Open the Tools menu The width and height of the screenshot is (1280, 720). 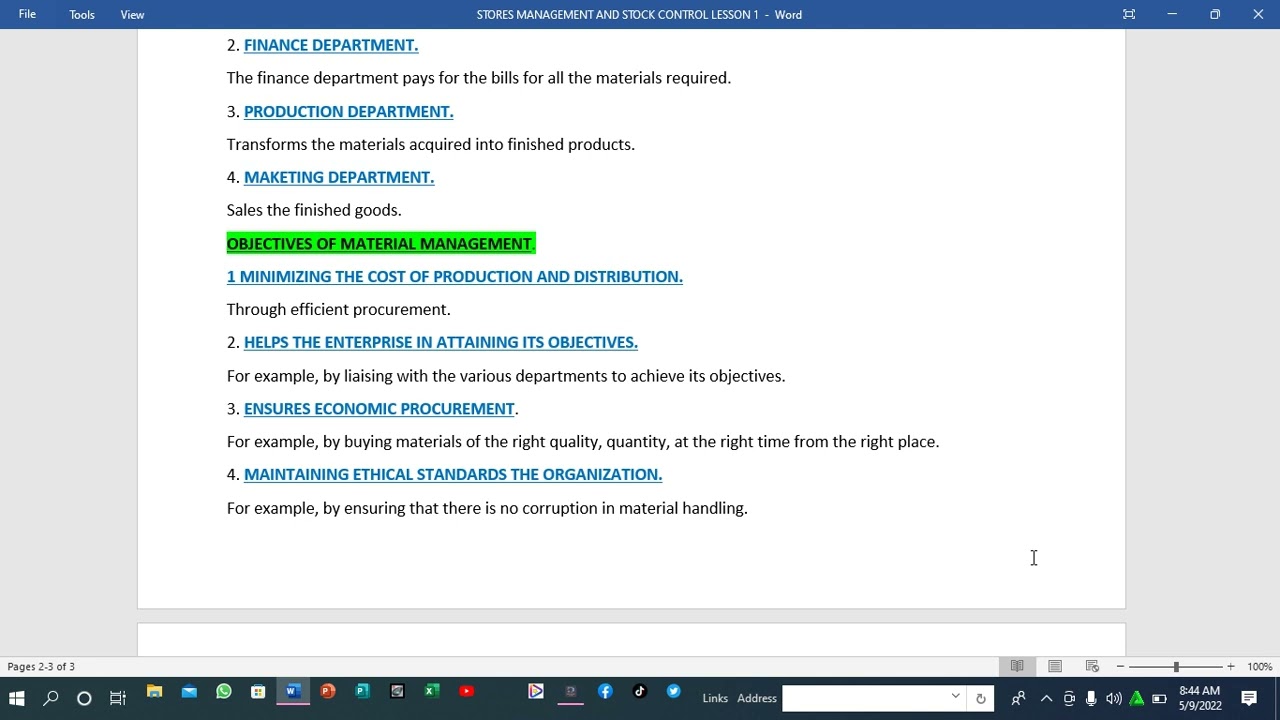point(82,14)
